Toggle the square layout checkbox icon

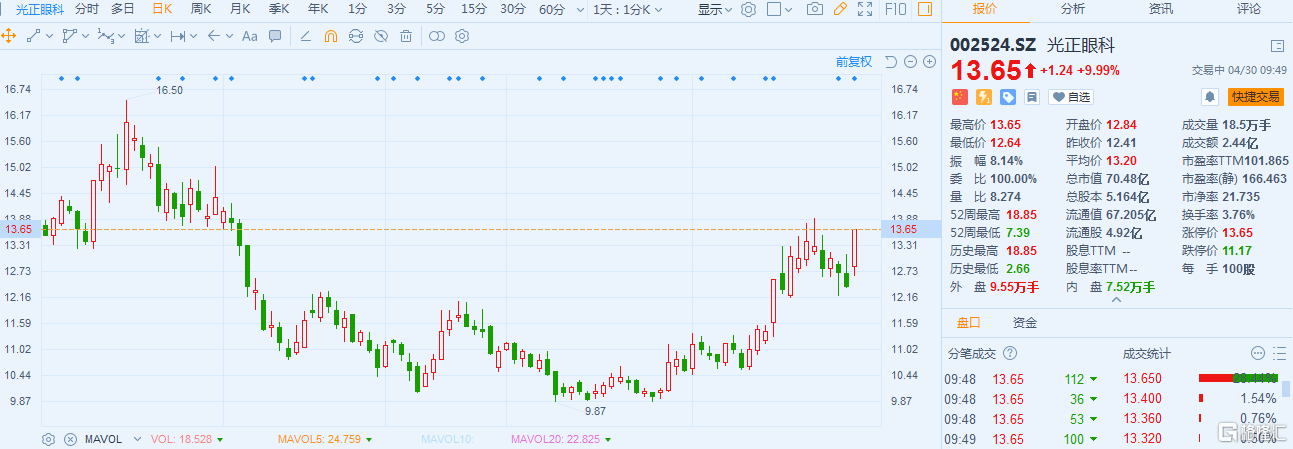[x=773, y=9]
